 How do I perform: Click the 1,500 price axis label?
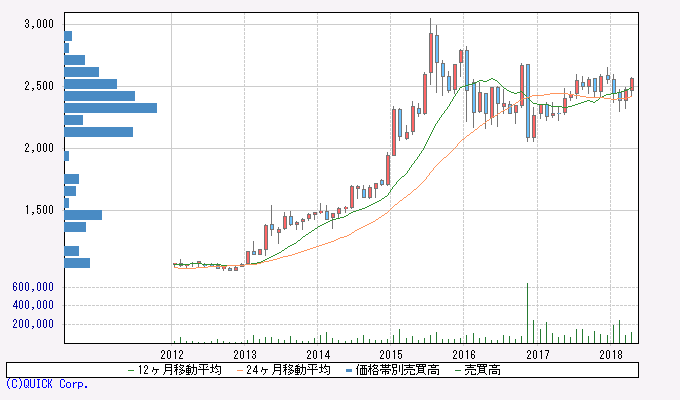pos(39,210)
